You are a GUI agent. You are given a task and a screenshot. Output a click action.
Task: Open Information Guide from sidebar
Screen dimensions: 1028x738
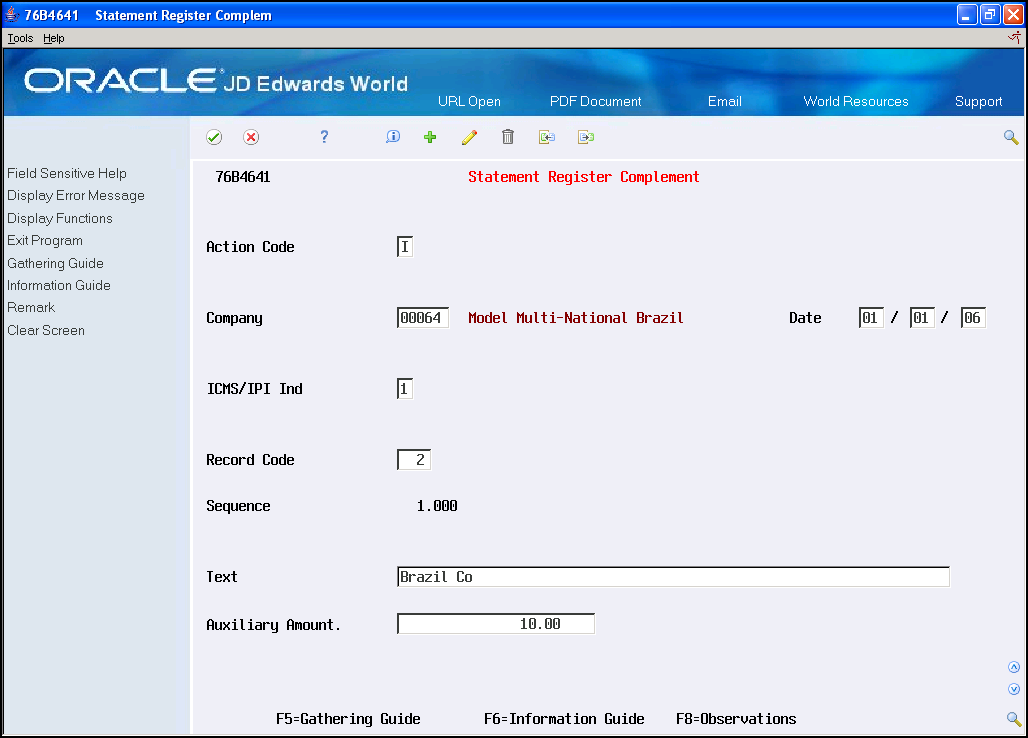click(x=58, y=285)
